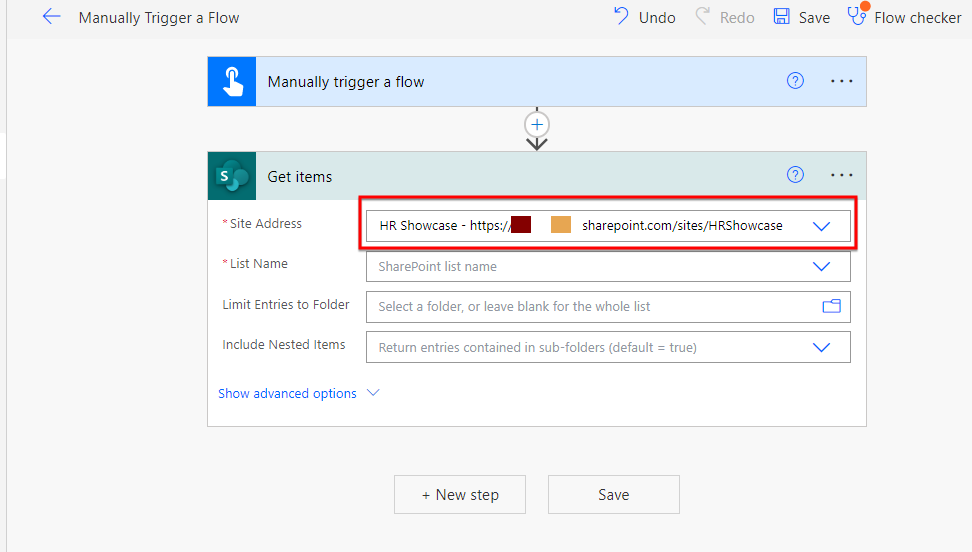Viewport: 972px width, 552px height.
Task: Open help for Get items action
Action: click(795, 175)
